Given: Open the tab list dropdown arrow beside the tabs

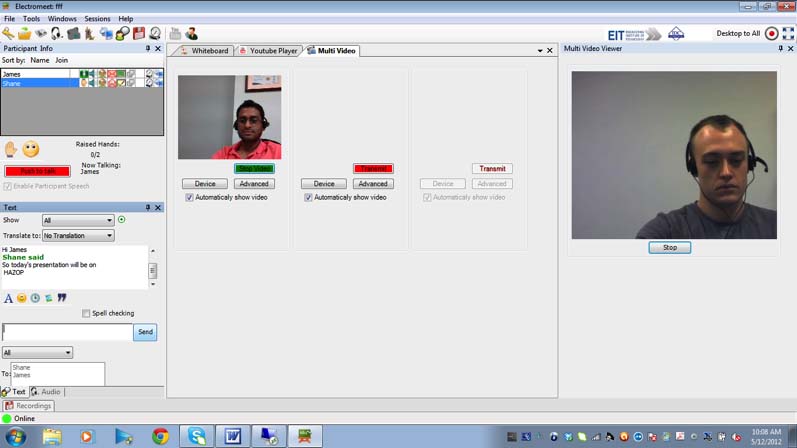Looking at the screenshot, I should tap(540, 51).
